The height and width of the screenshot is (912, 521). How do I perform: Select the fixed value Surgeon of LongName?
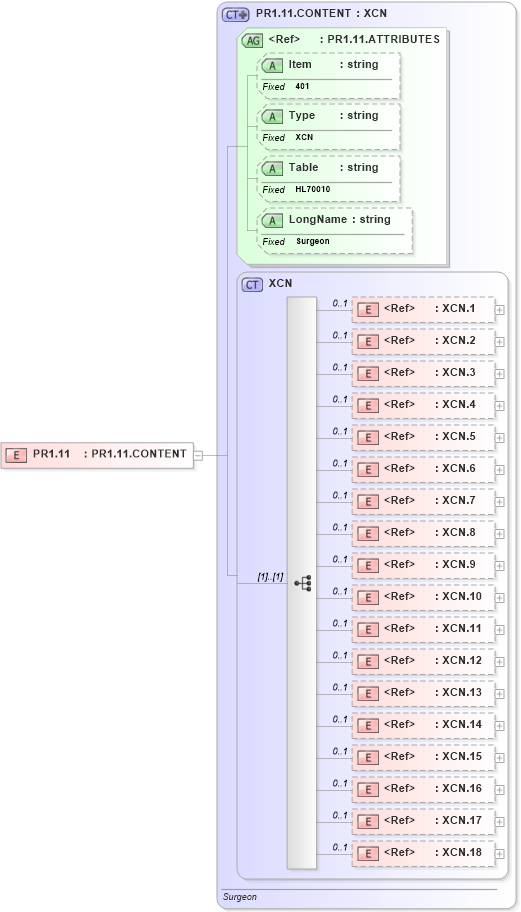[x=313, y=241]
